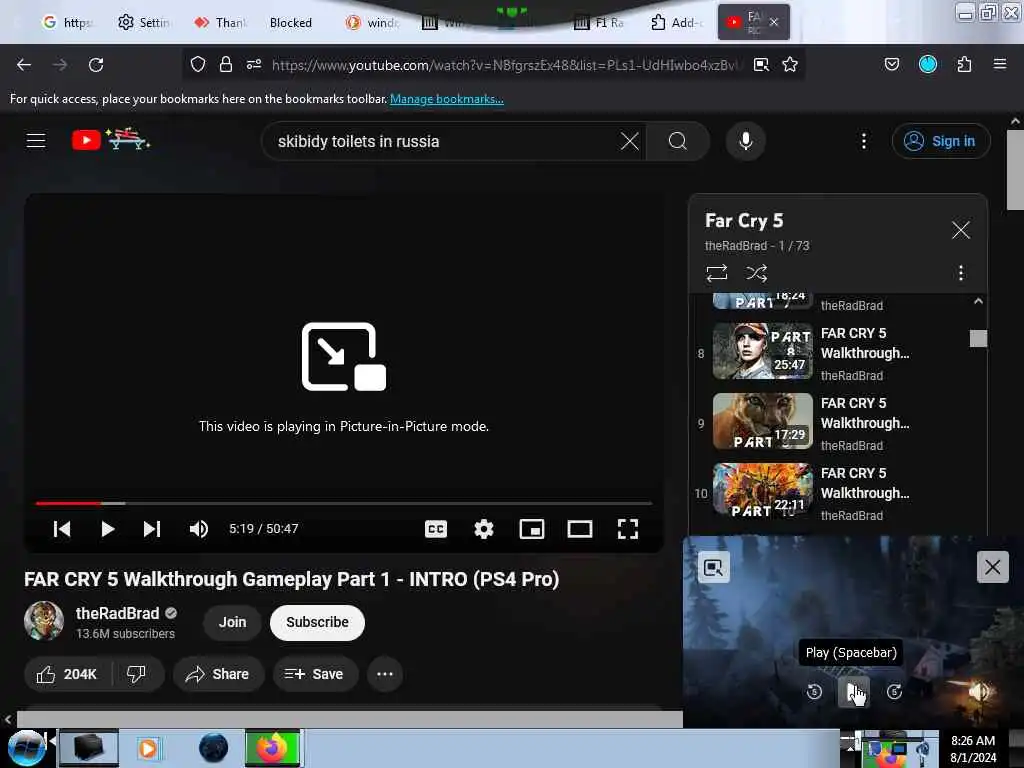Click playlist scrollbar thumb
This screenshot has height=768, width=1024.
point(978,338)
